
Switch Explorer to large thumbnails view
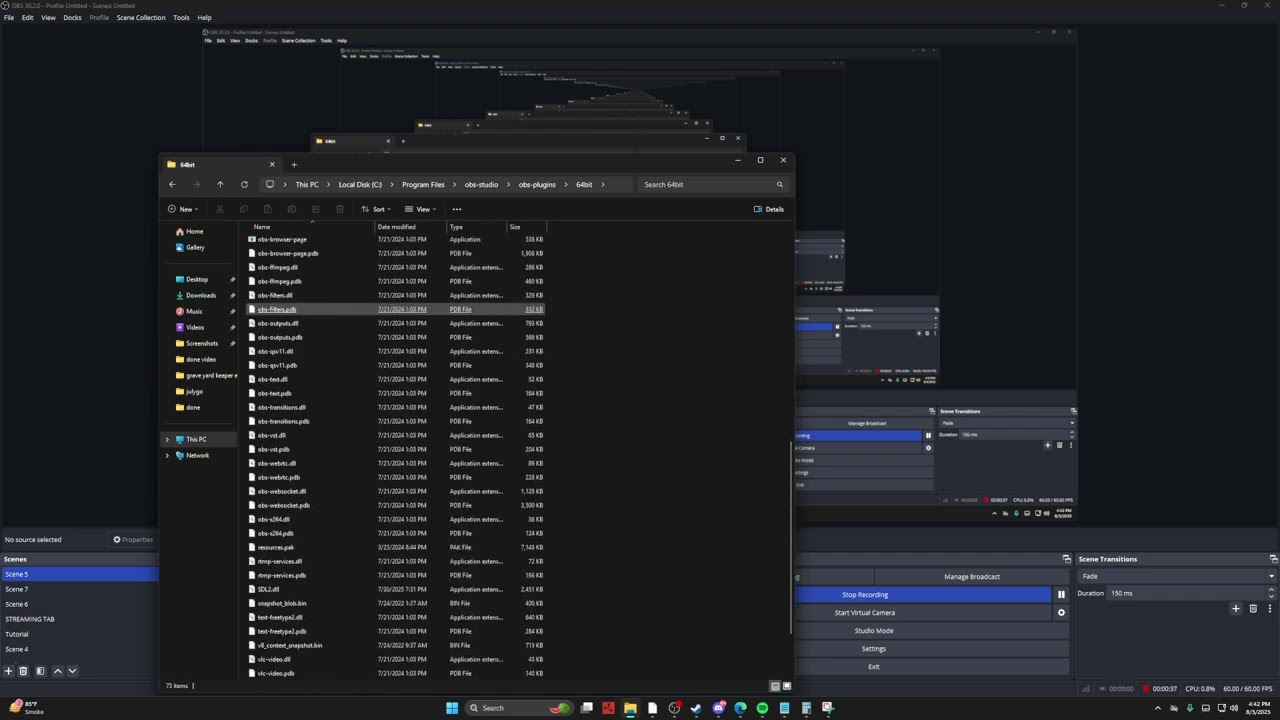[x=787, y=686]
